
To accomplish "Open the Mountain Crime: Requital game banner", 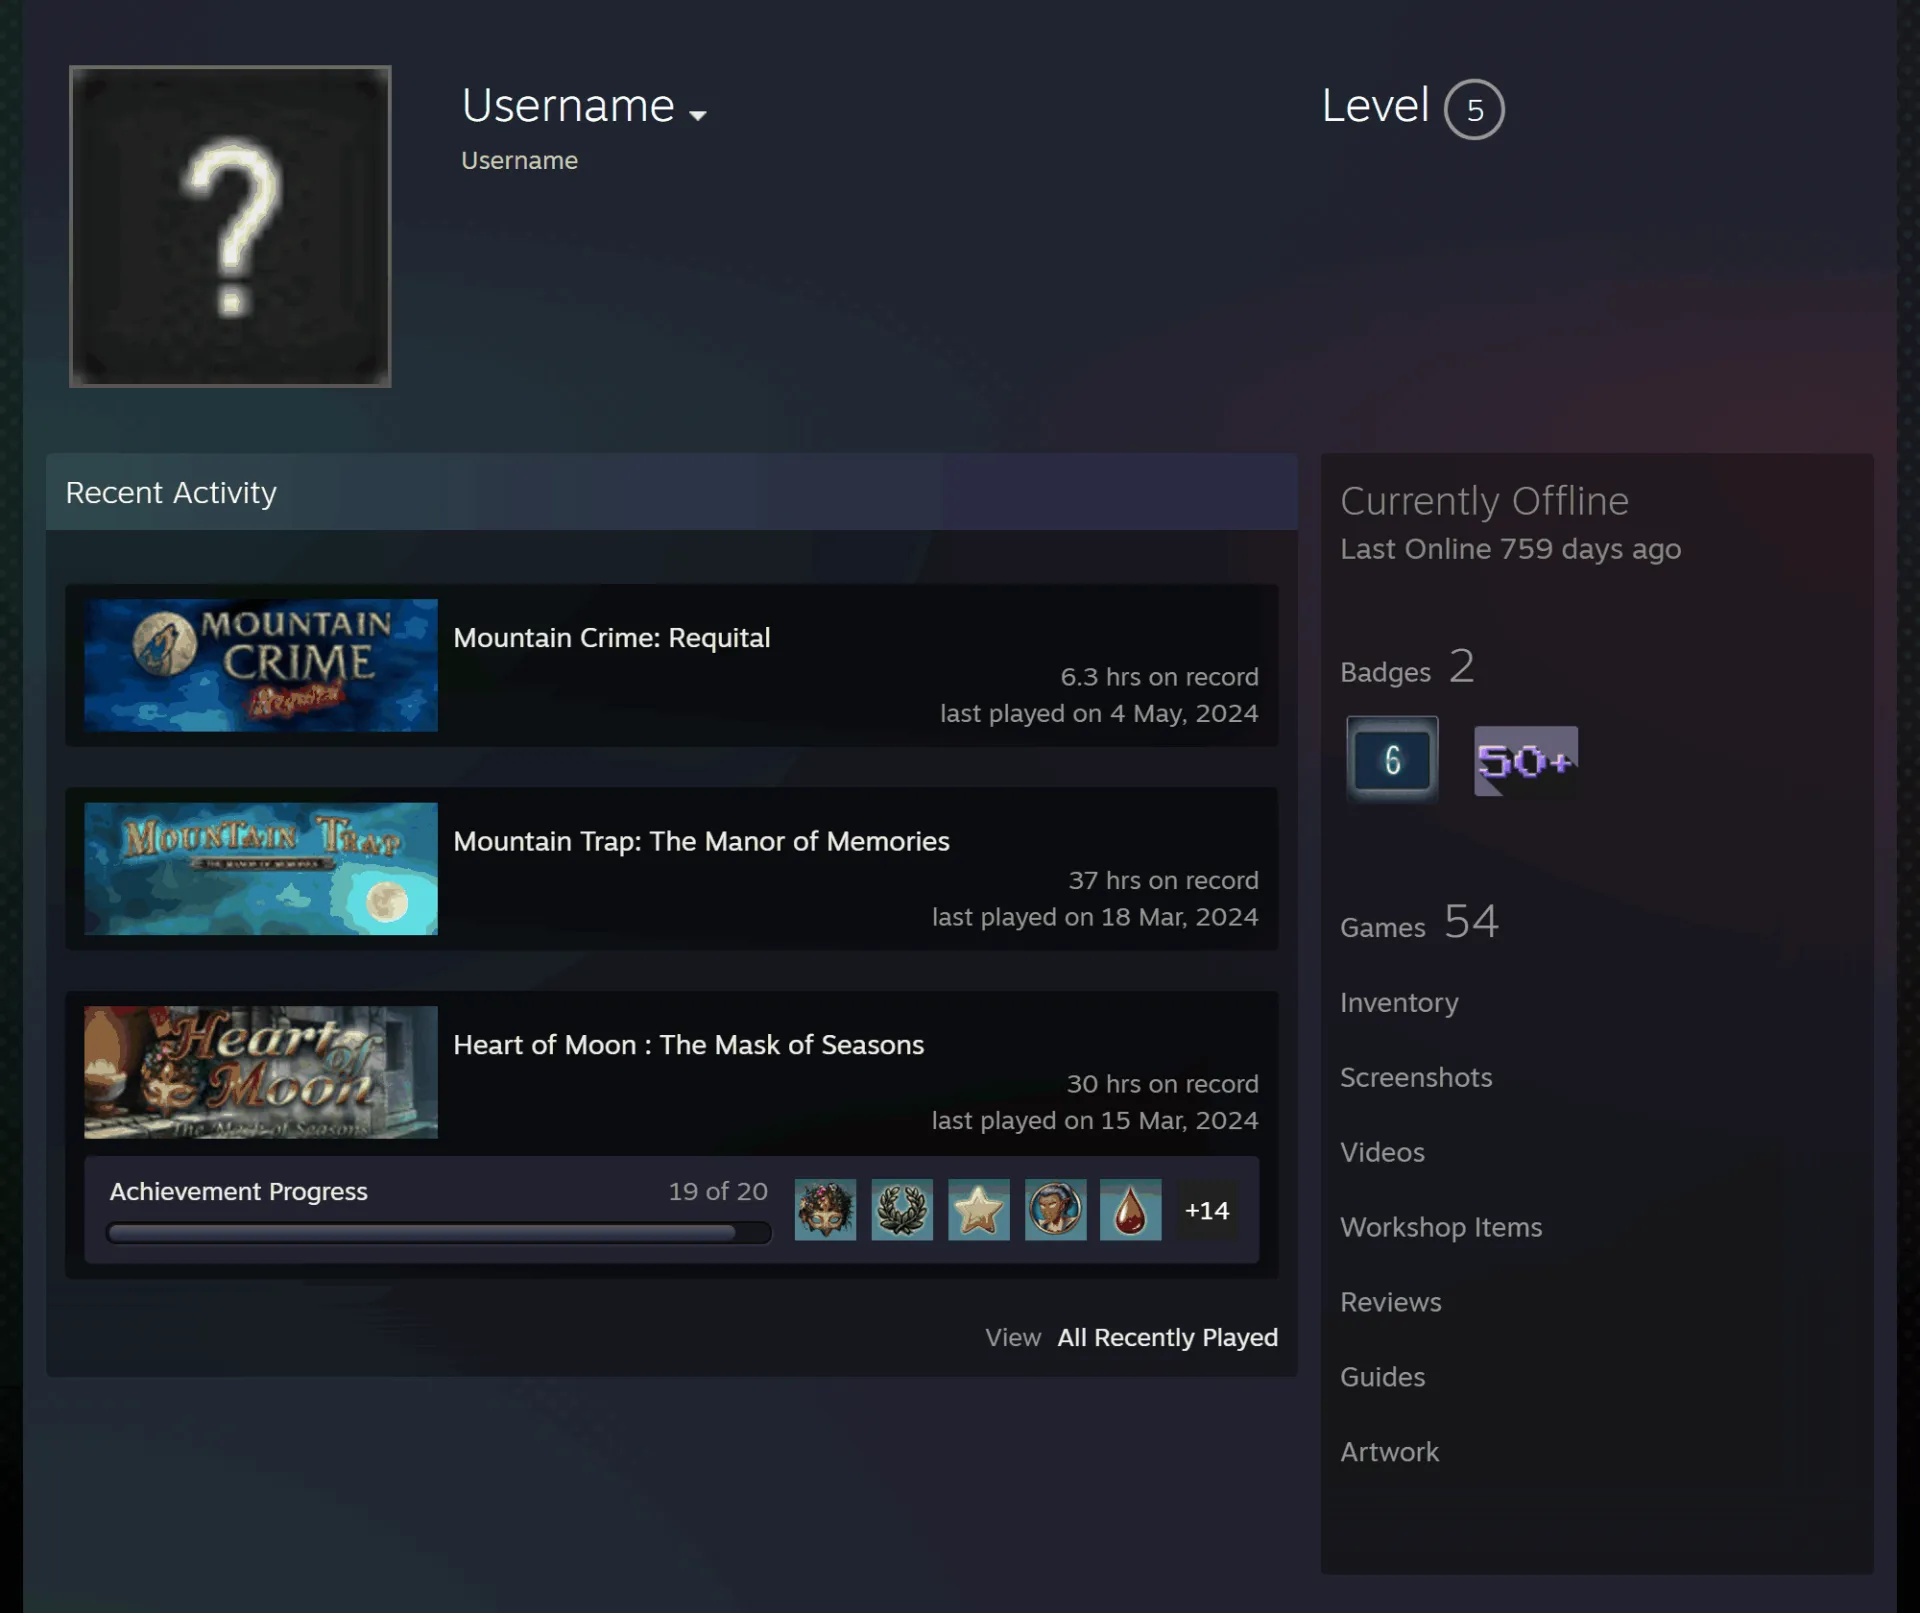I will coord(261,665).
